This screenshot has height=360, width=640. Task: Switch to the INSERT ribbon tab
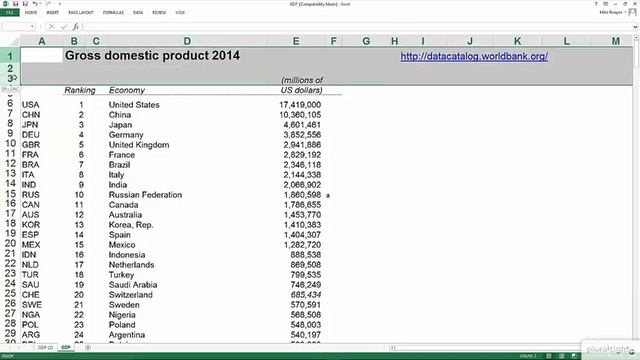(53, 13)
